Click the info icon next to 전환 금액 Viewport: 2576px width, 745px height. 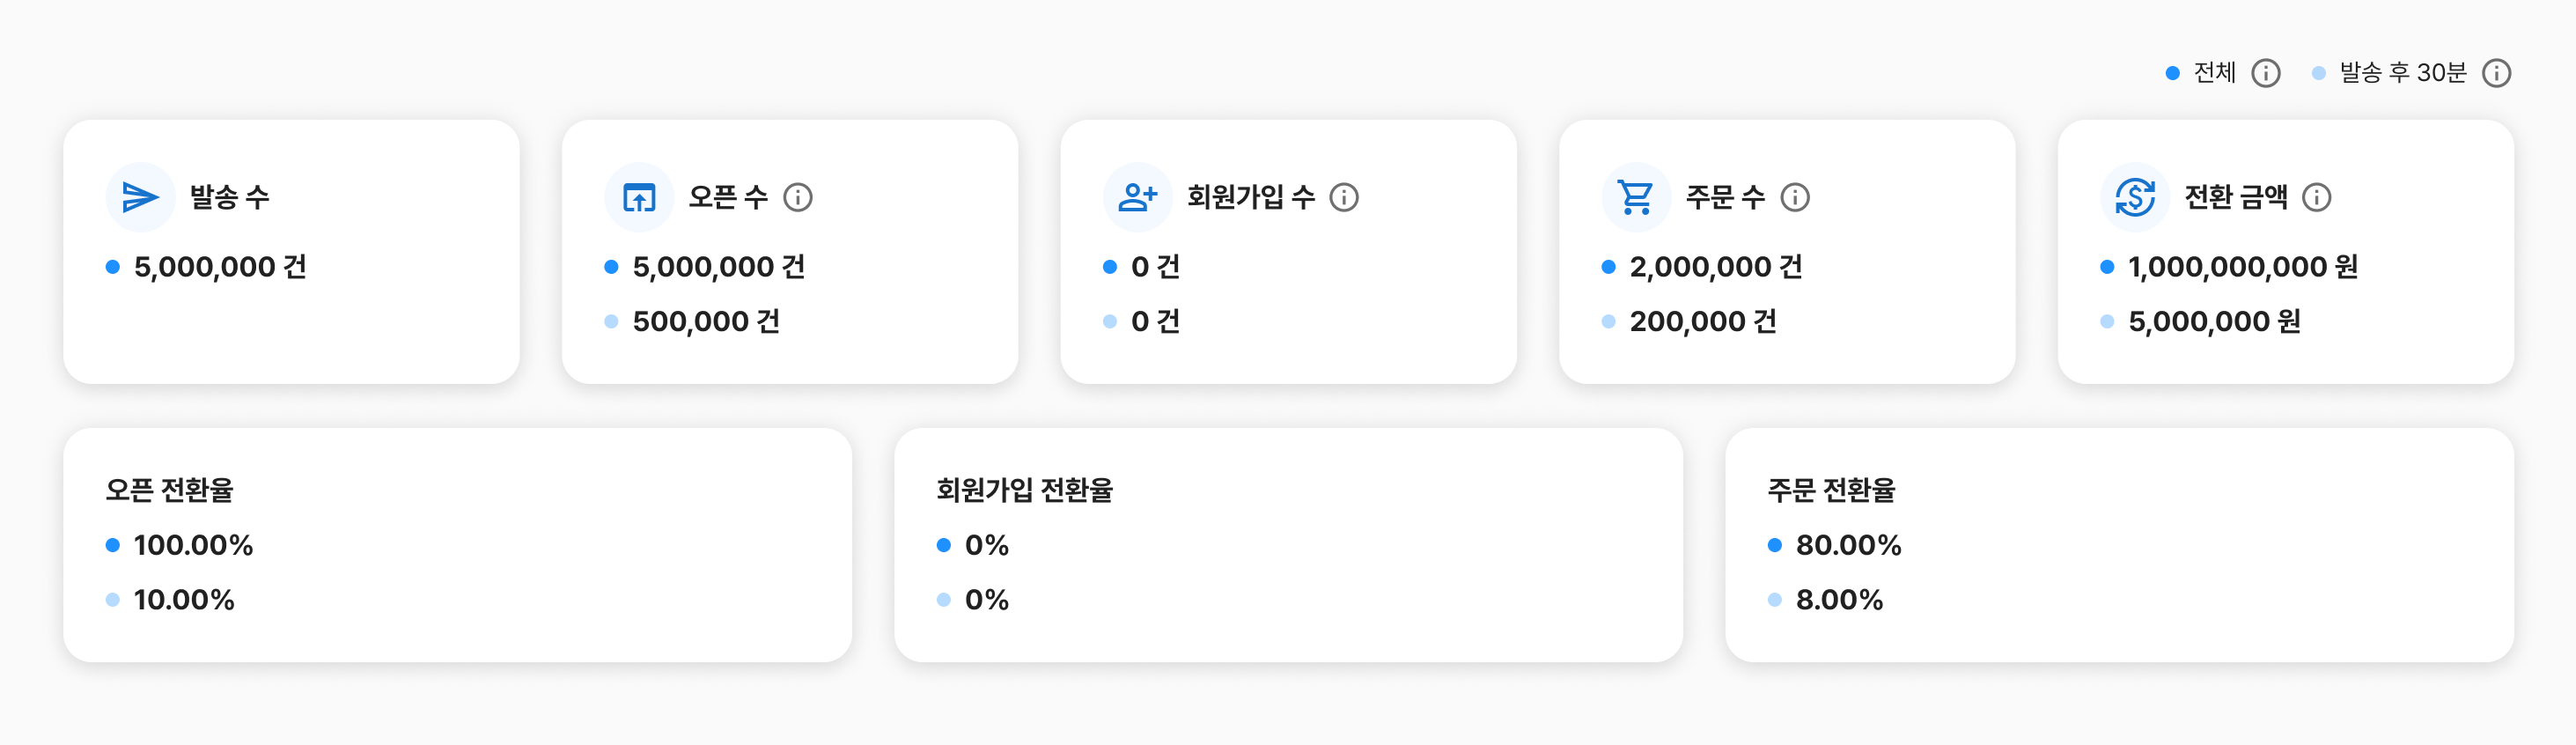point(2316,197)
